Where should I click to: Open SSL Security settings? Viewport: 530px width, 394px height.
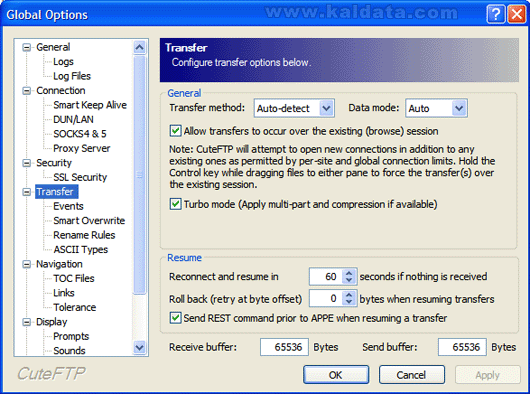(x=80, y=177)
